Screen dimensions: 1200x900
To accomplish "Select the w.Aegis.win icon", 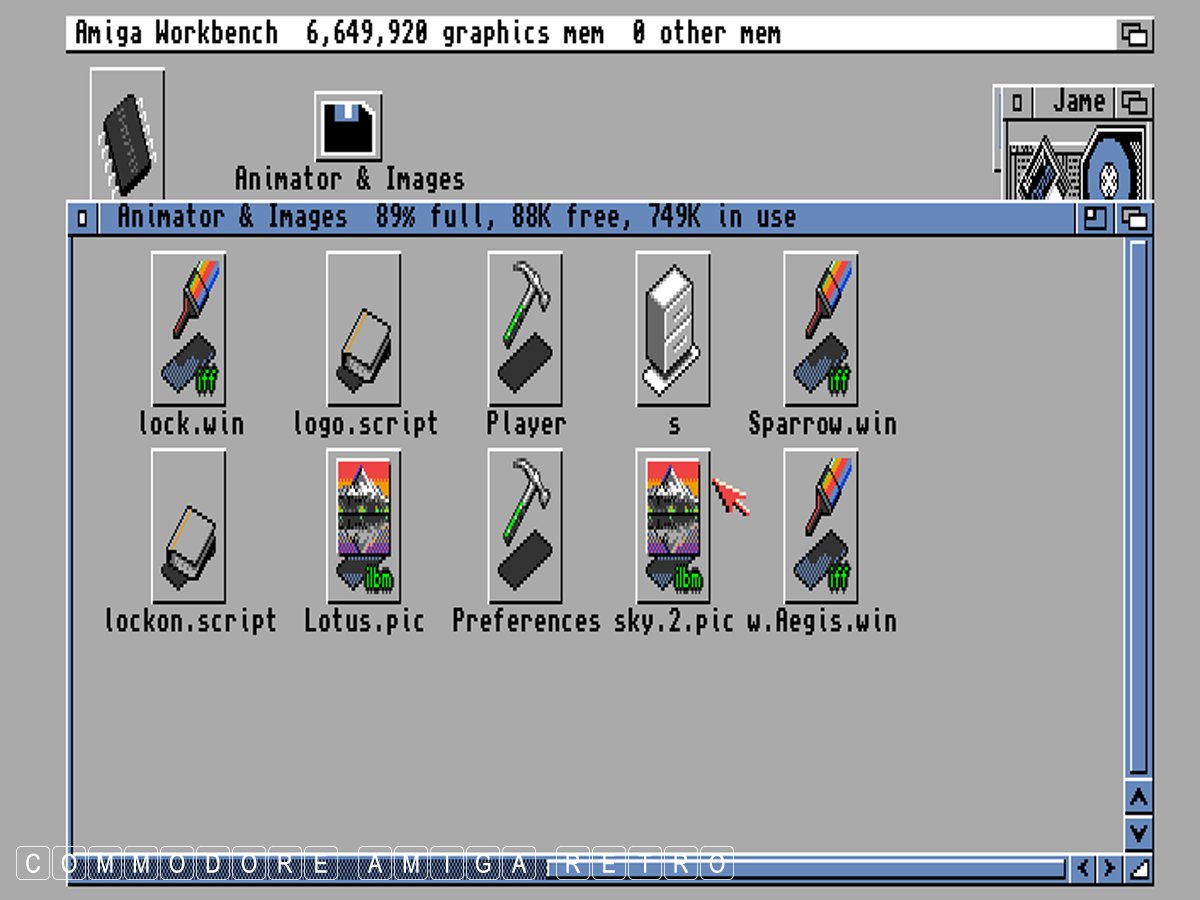I will click(821, 525).
